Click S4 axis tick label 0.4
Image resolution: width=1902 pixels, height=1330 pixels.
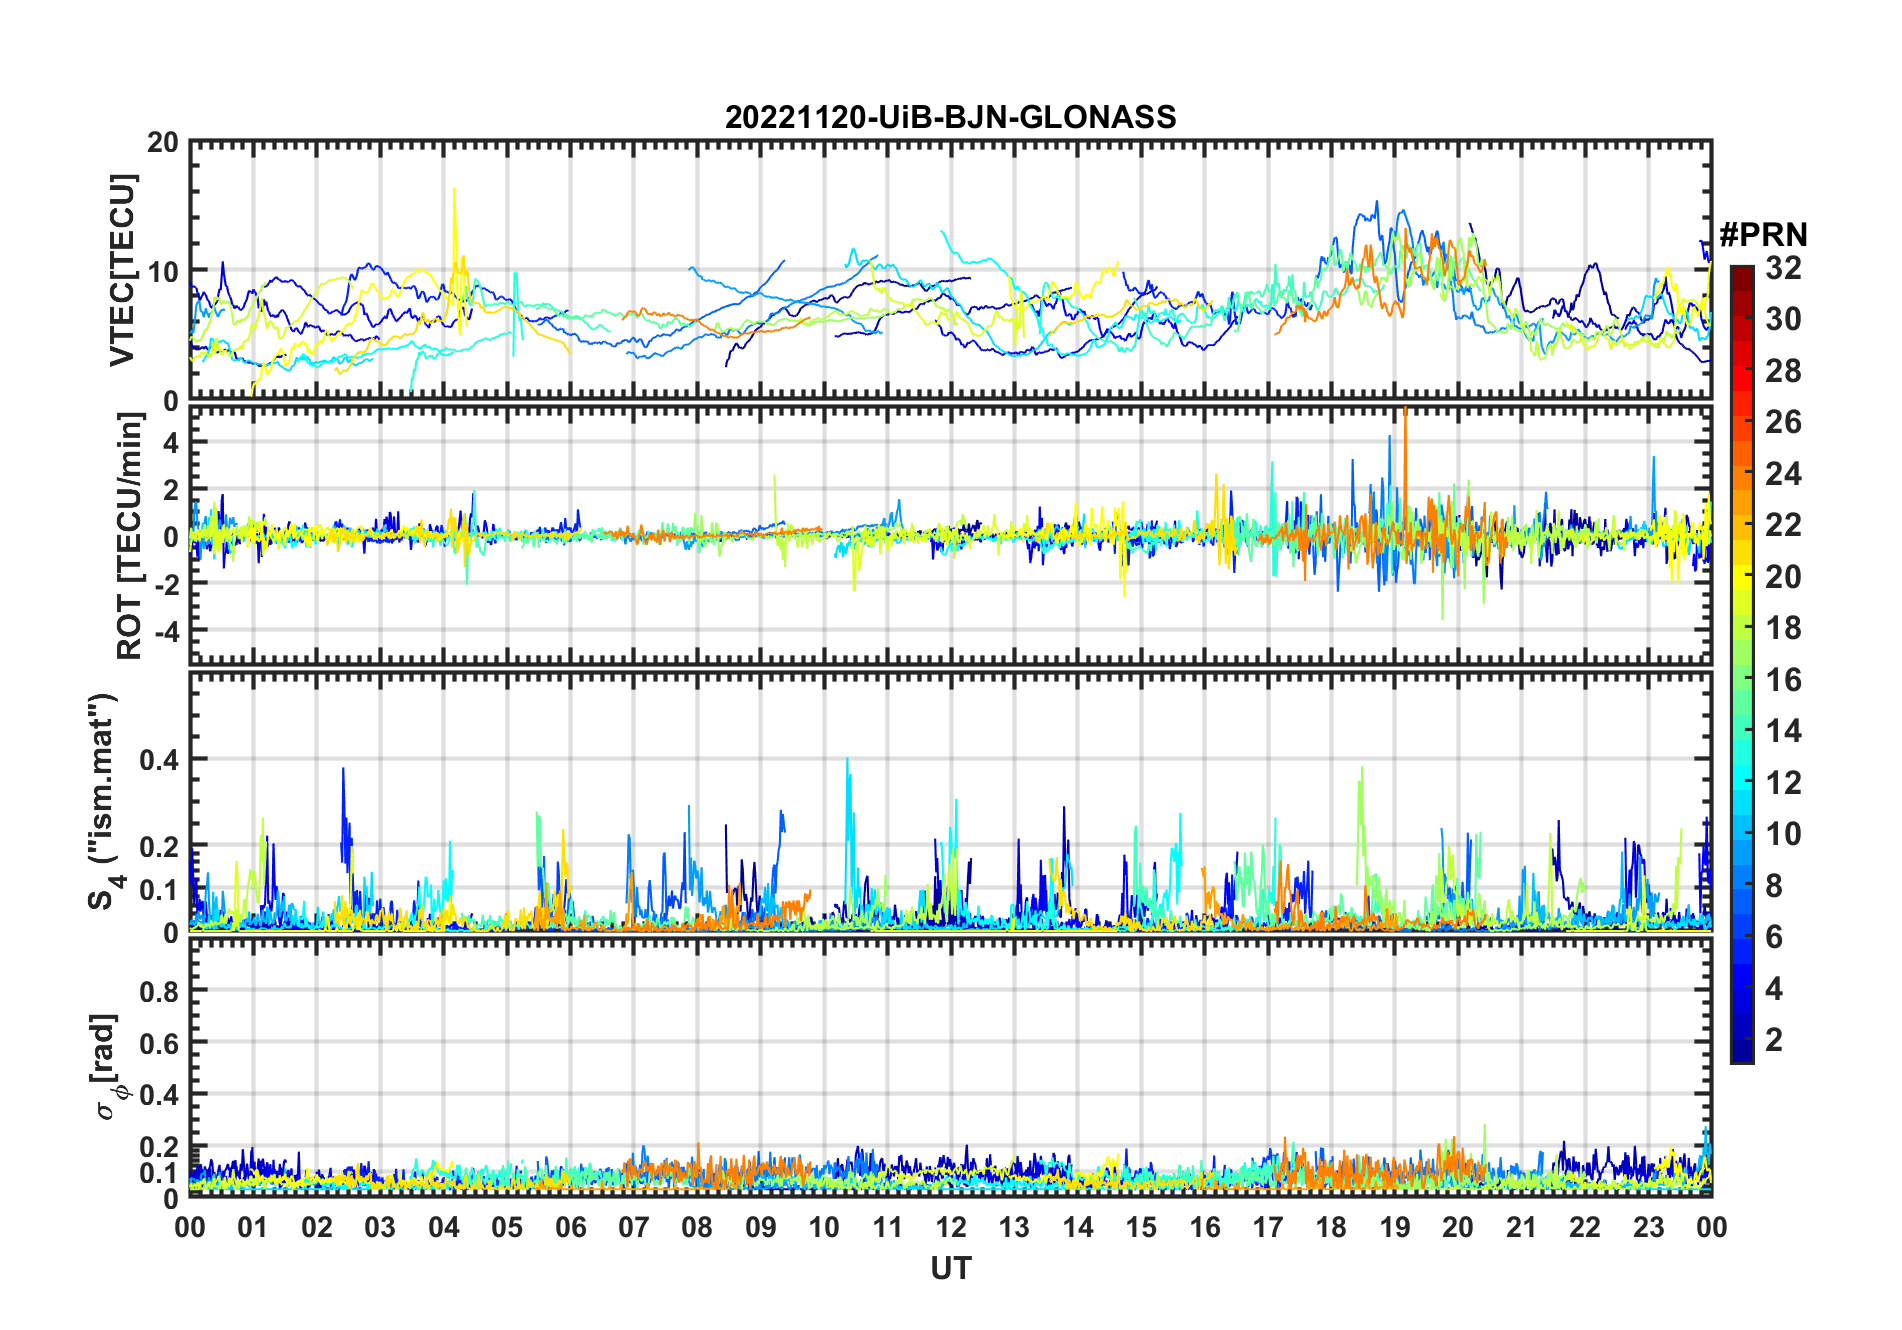click(x=159, y=760)
